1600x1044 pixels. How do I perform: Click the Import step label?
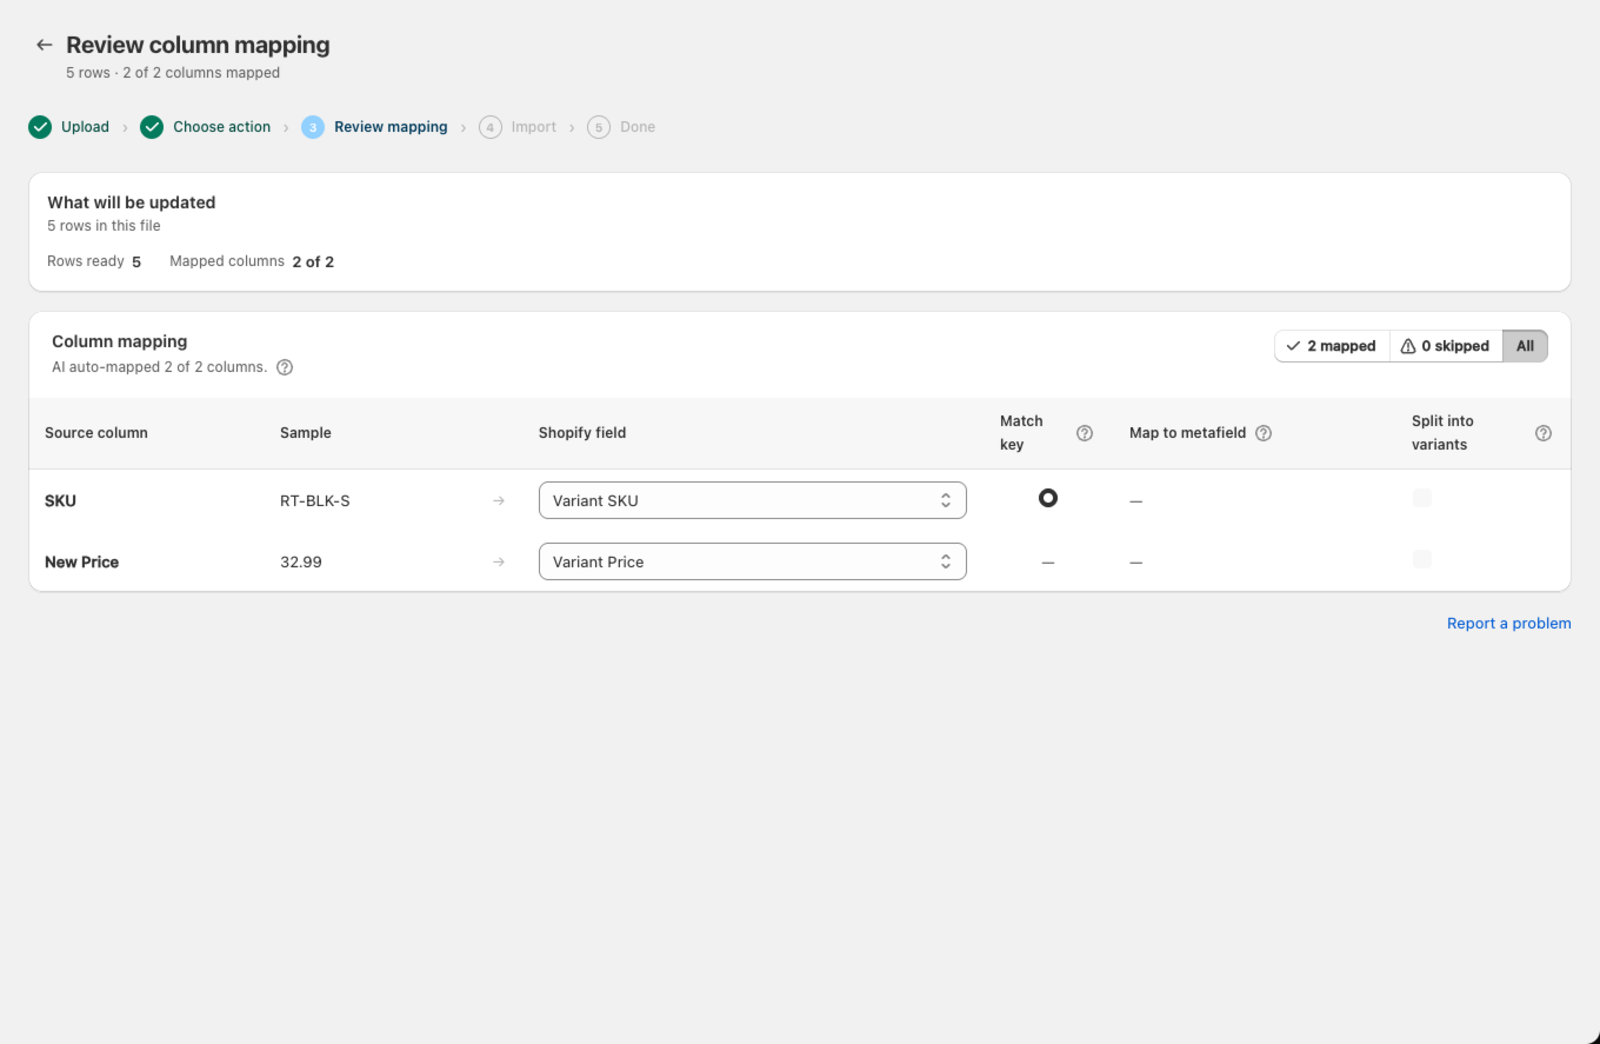[x=534, y=127]
